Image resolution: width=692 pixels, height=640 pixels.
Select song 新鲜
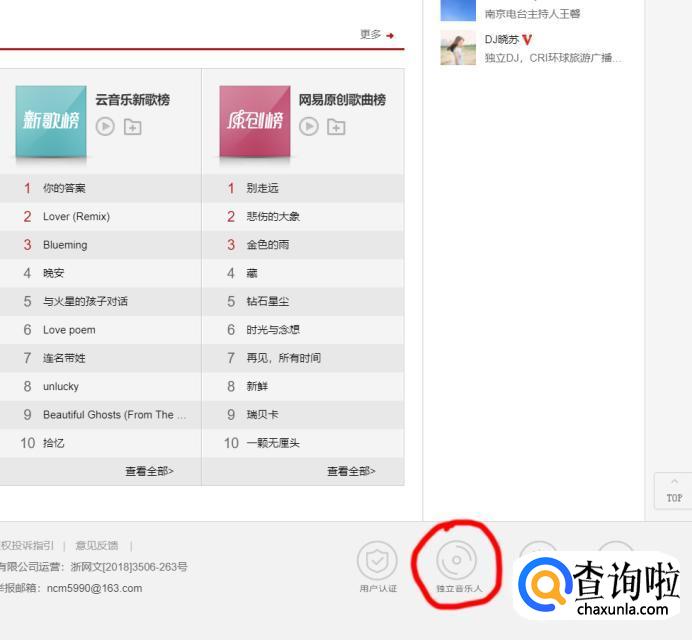(x=257, y=386)
